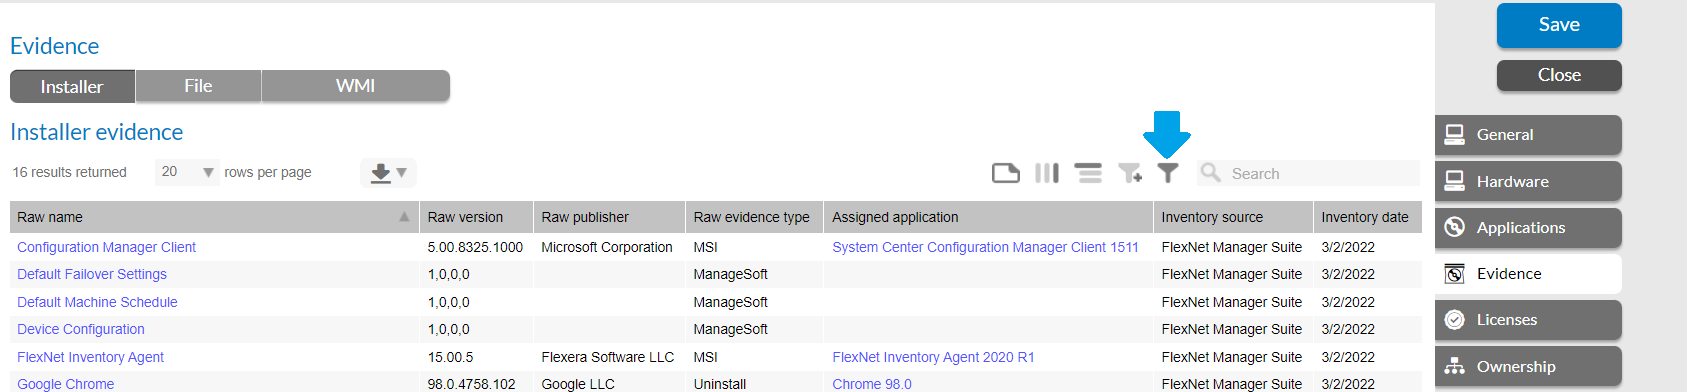The height and width of the screenshot is (392, 1687).
Task: Select the 16 results returned text
Action: coord(70,172)
